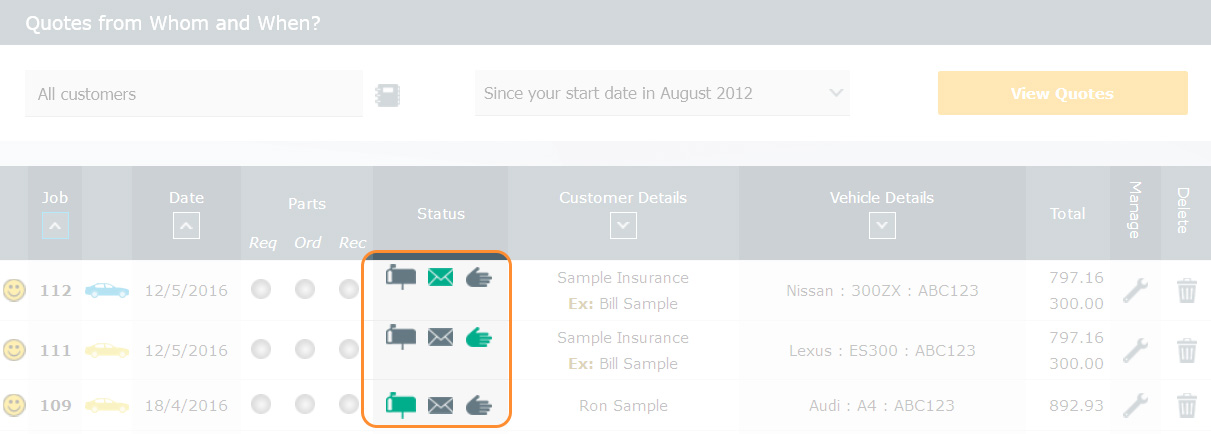Open manage wrench for job 112
This screenshot has width=1211, height=434.
tap(1135, 291)
